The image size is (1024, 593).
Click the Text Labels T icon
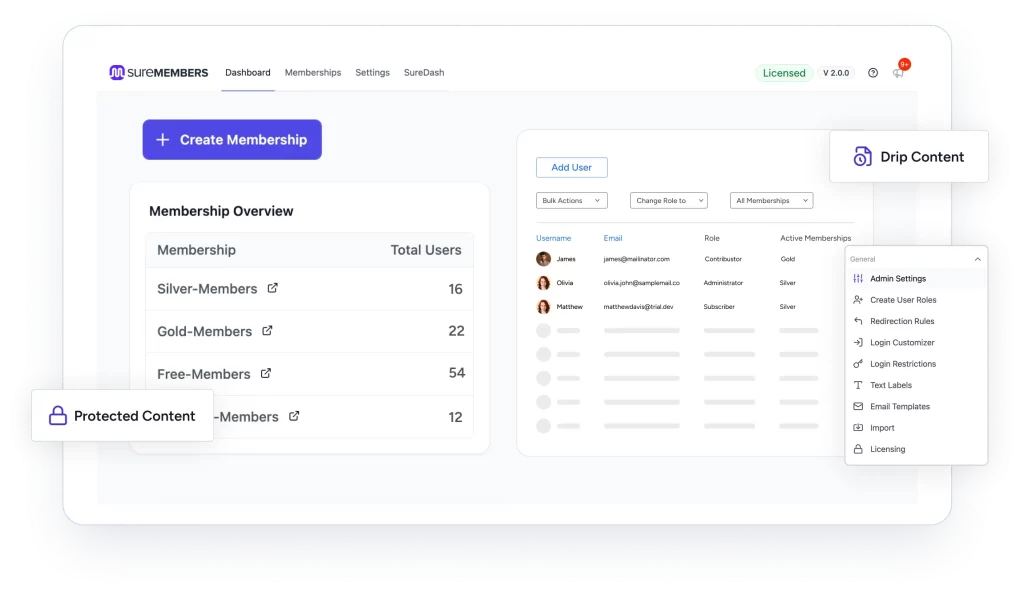pyautogui.click(x=858, y=385)
